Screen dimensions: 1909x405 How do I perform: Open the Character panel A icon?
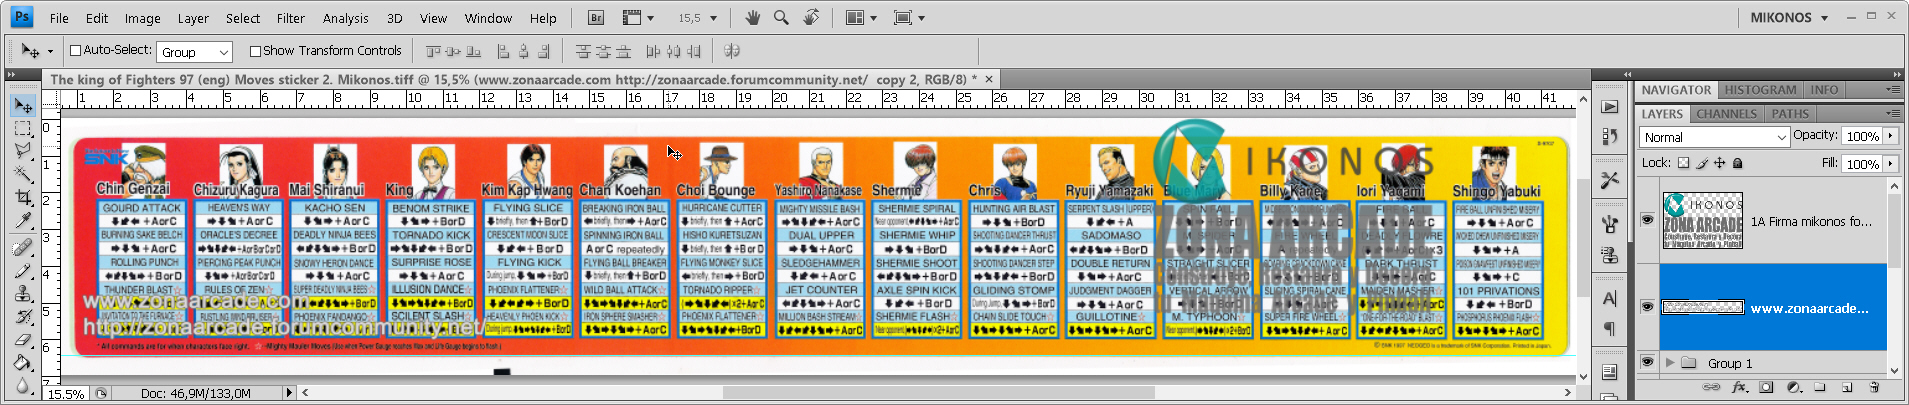tap(1609, 298)
